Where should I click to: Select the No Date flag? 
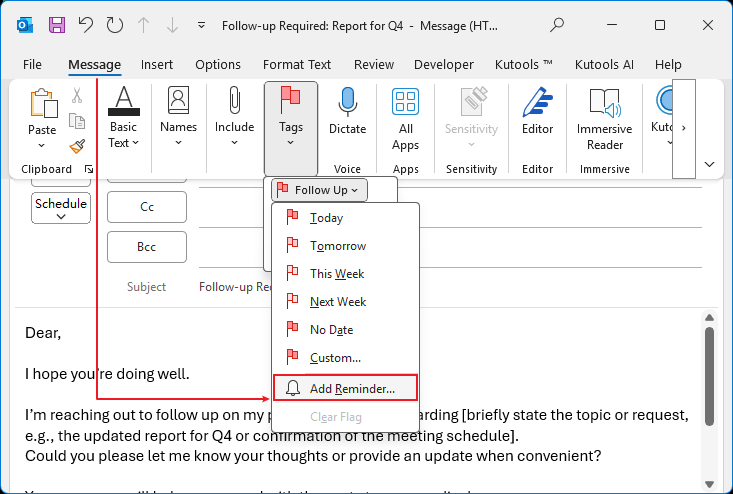[345, 330]
